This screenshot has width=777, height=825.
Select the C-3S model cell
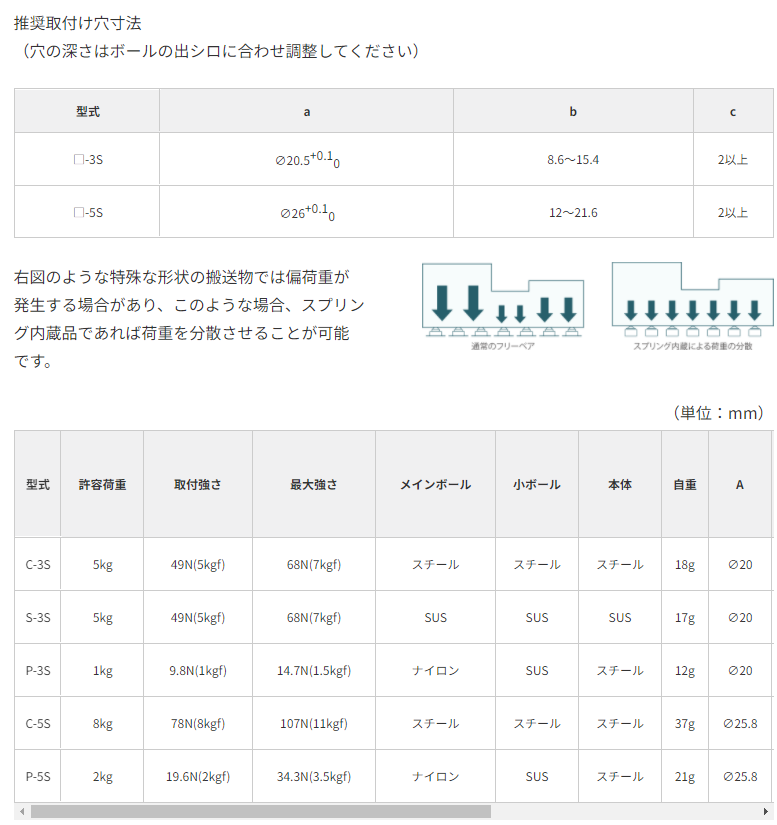38,564
